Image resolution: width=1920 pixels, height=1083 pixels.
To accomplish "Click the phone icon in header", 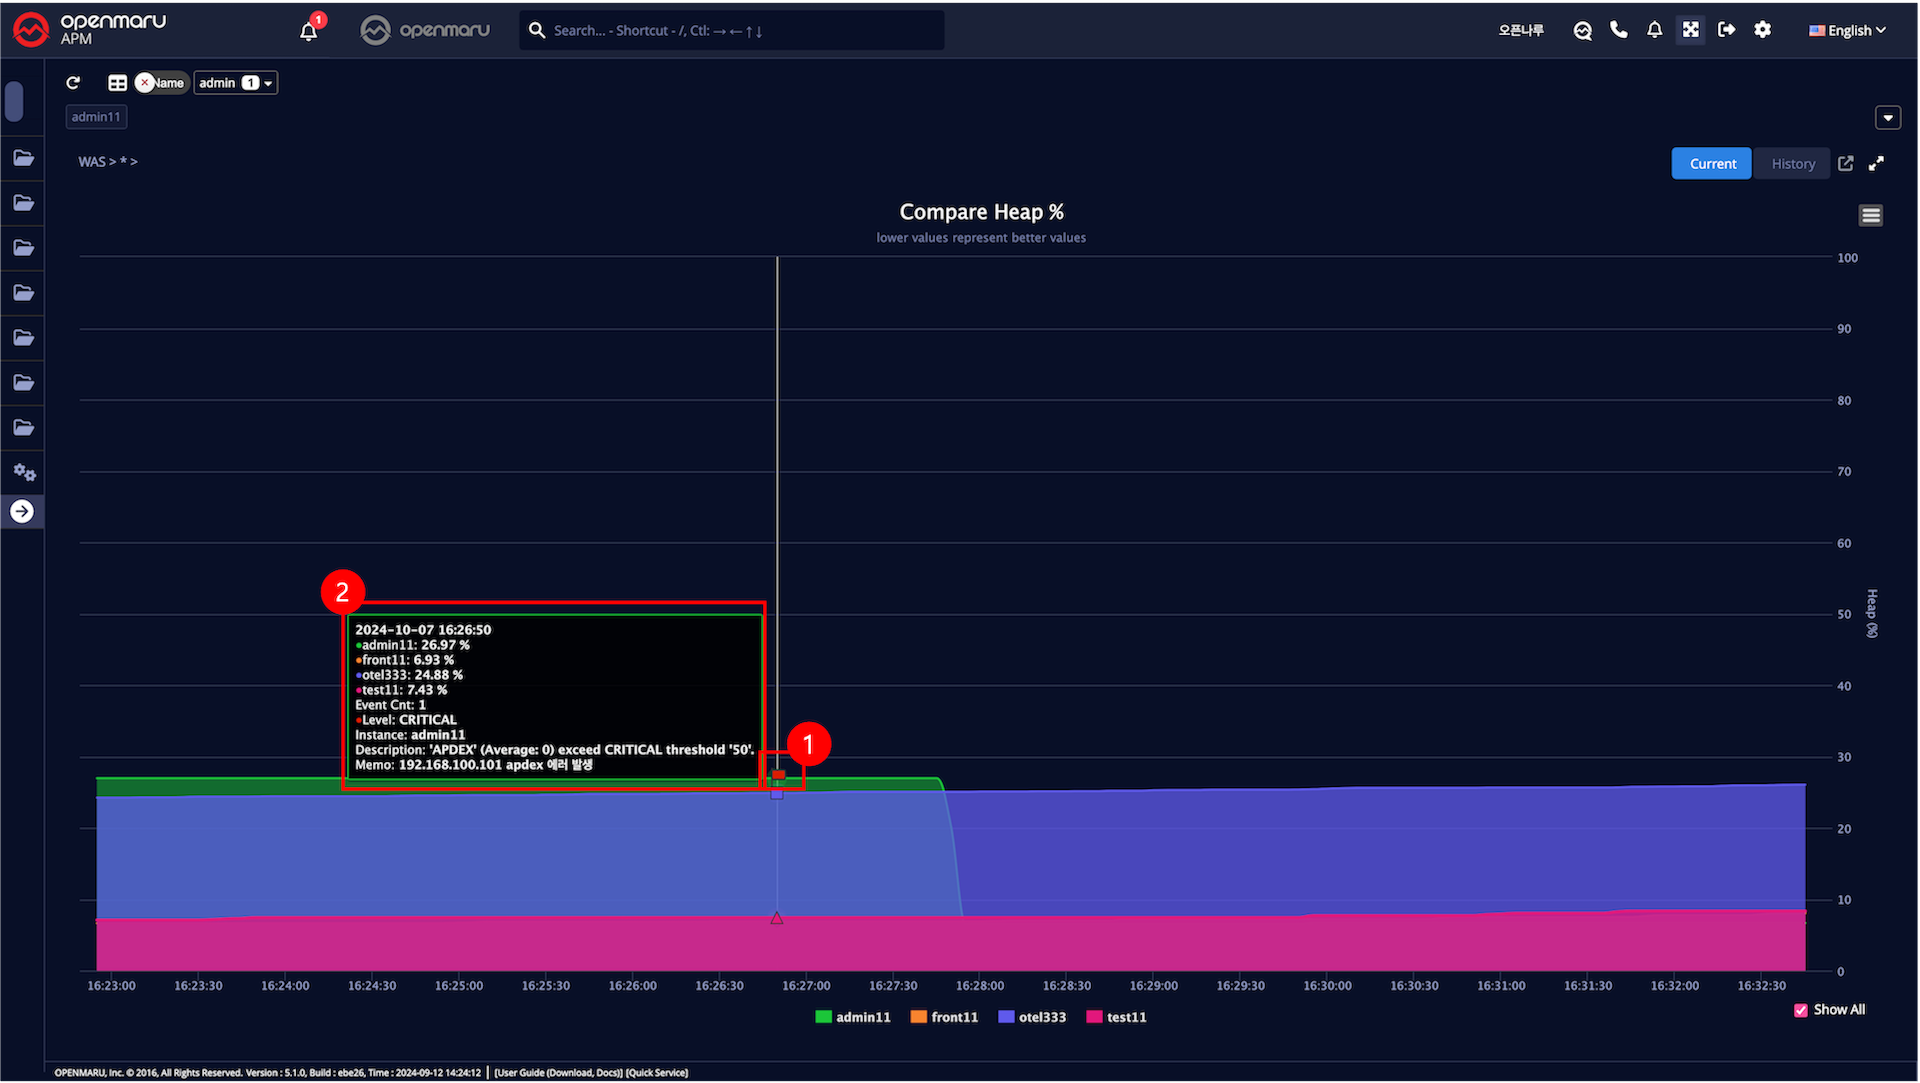I will point(1618,30).
